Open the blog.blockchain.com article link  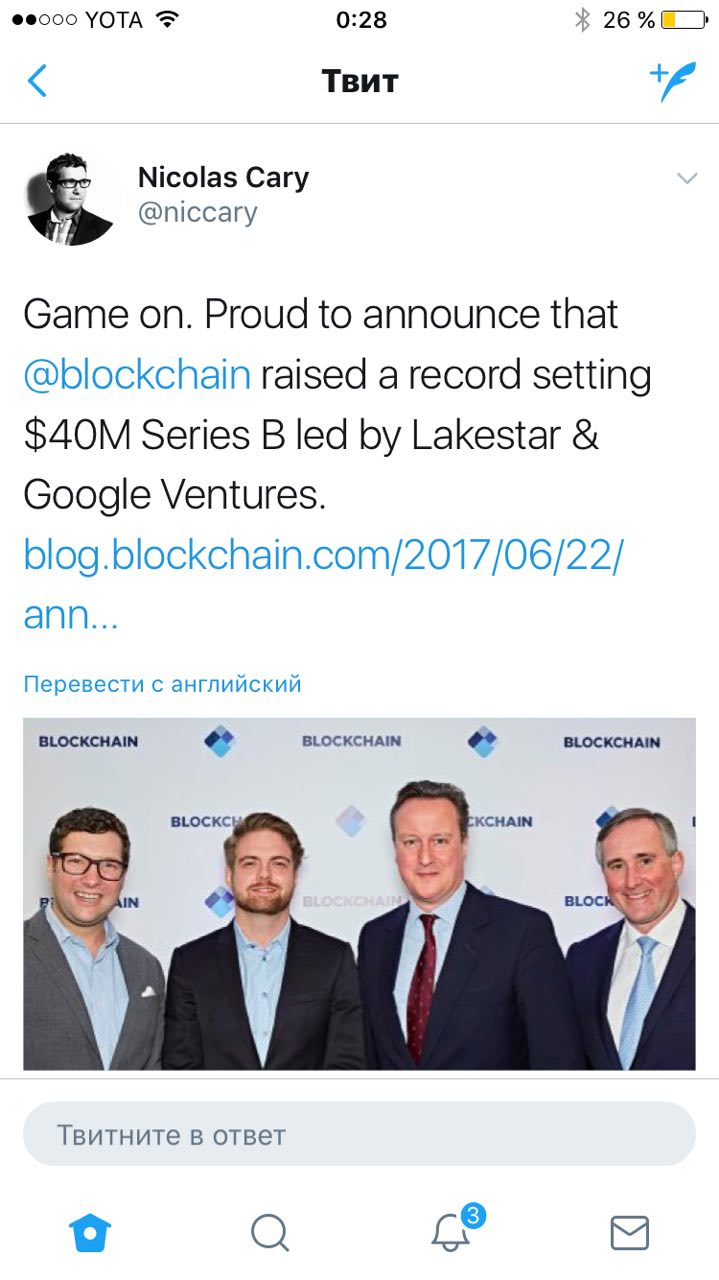[x=322, y=555]
